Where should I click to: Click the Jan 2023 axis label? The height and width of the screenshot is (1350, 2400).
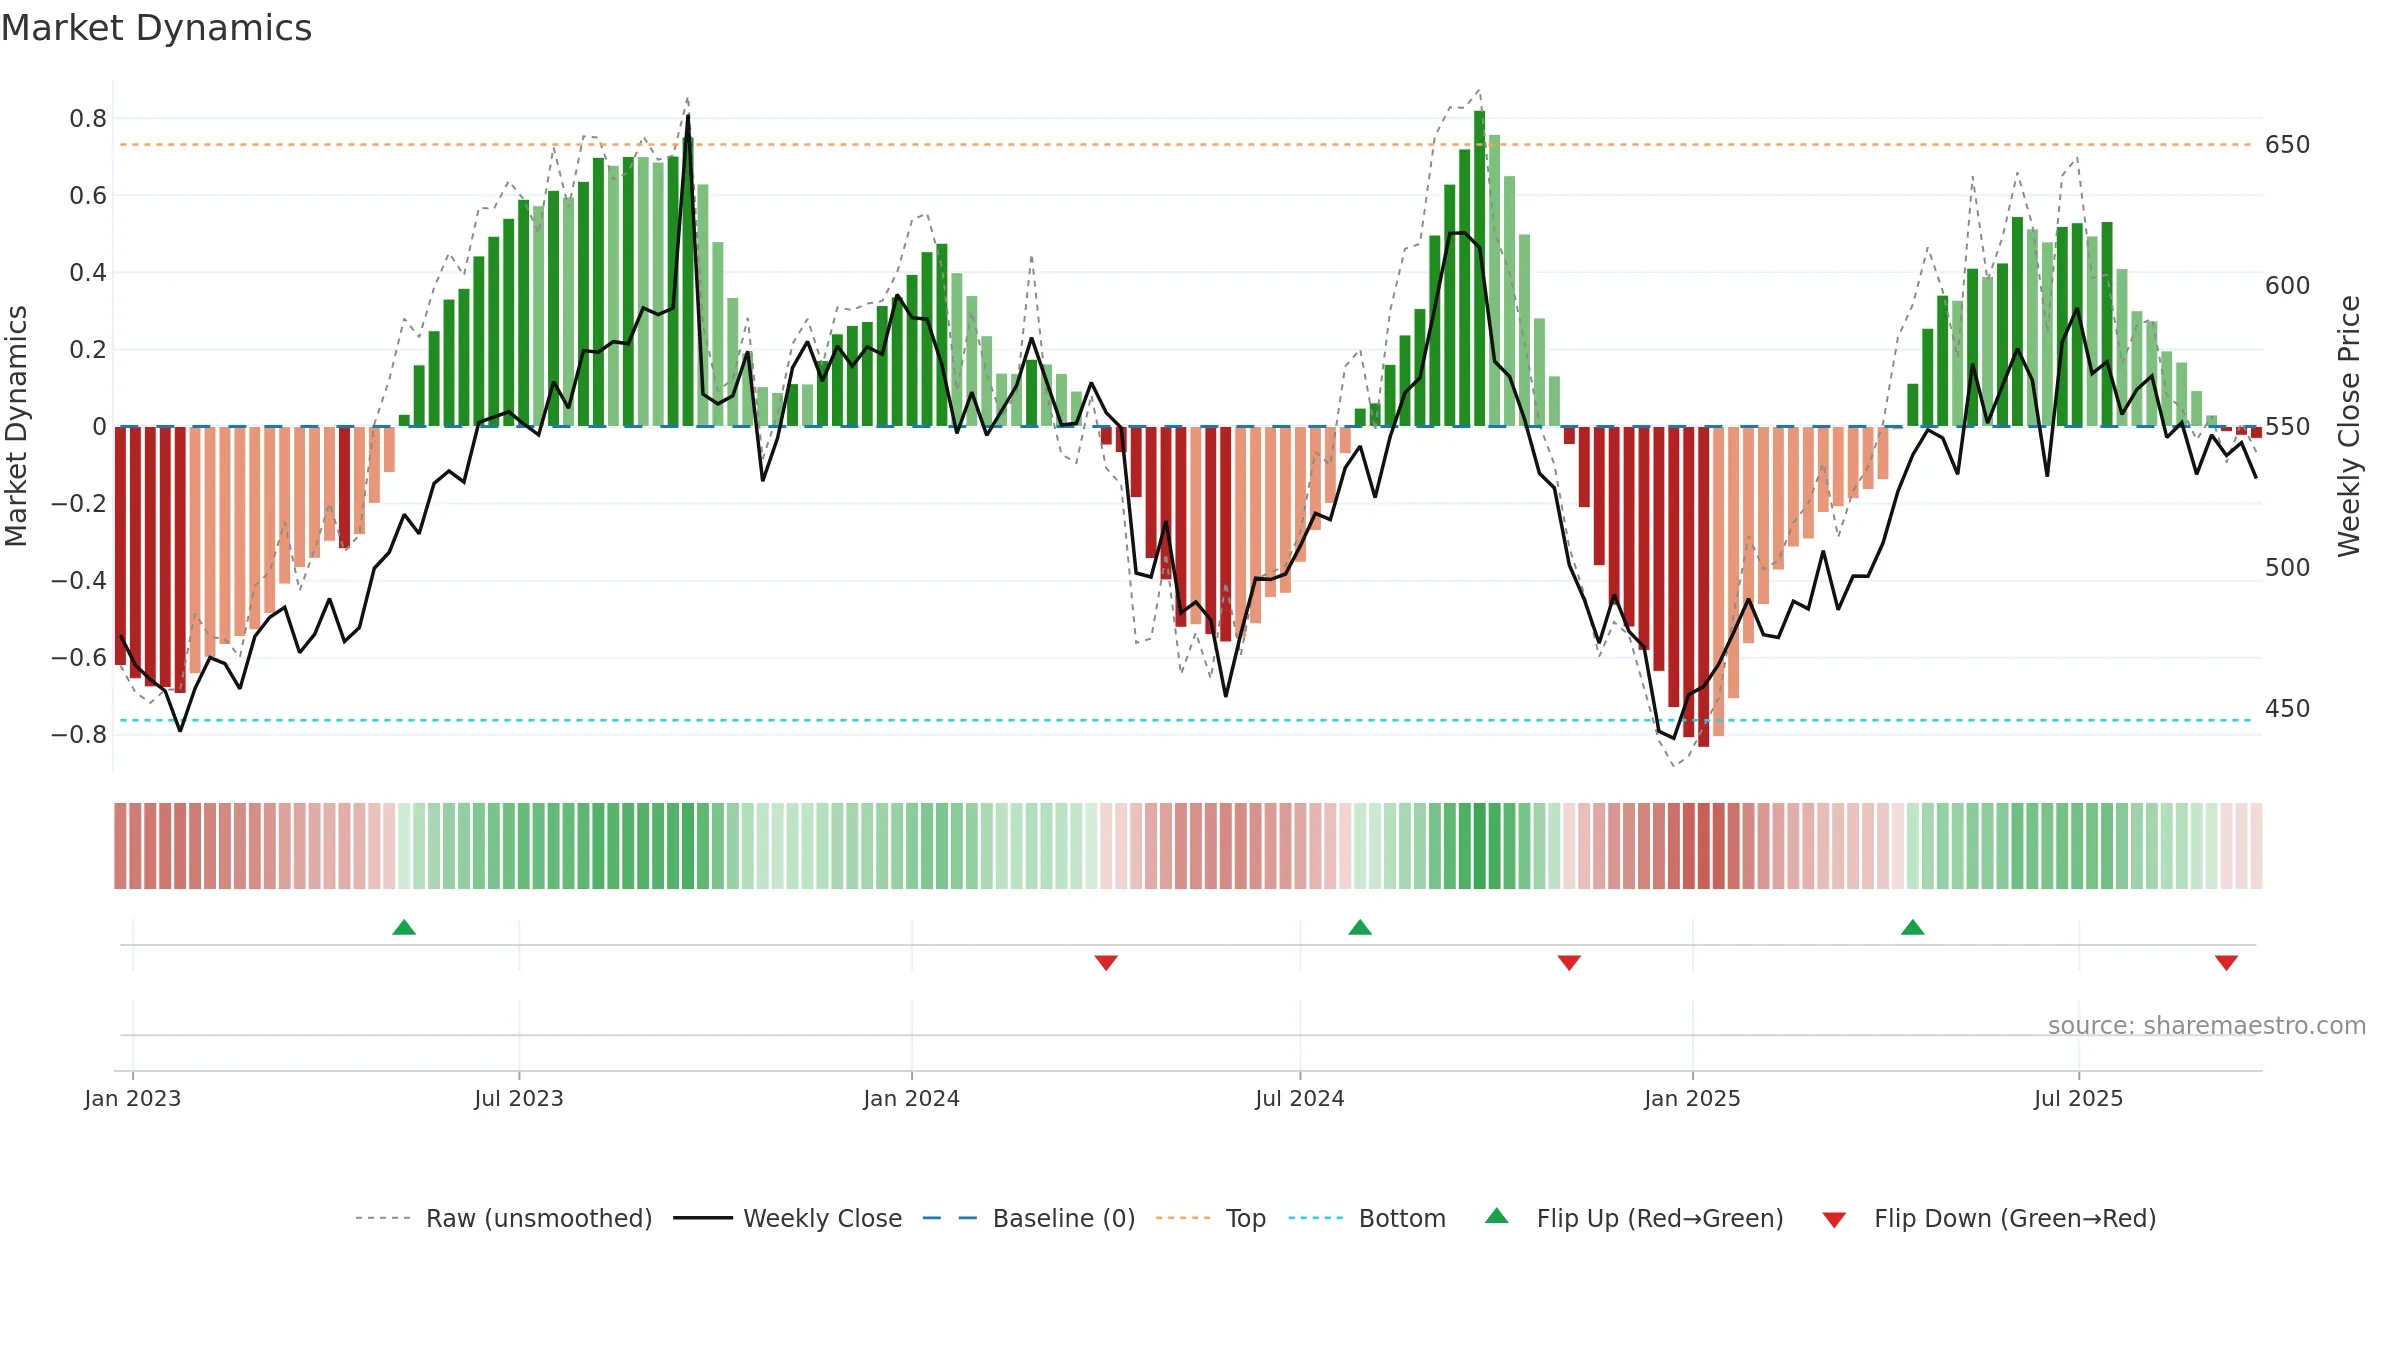click(x=133, y=1098)
